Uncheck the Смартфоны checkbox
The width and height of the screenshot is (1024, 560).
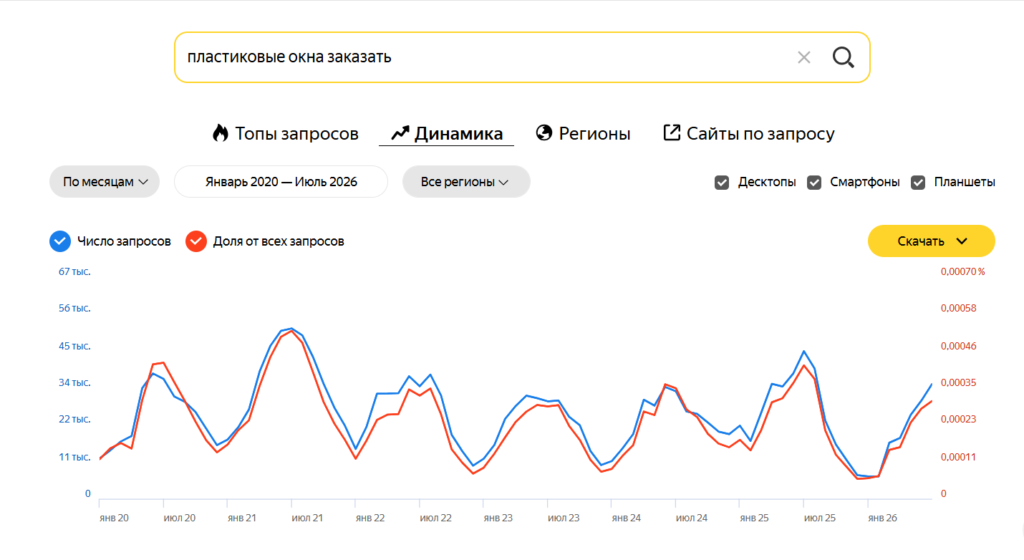tap(814, 182)
